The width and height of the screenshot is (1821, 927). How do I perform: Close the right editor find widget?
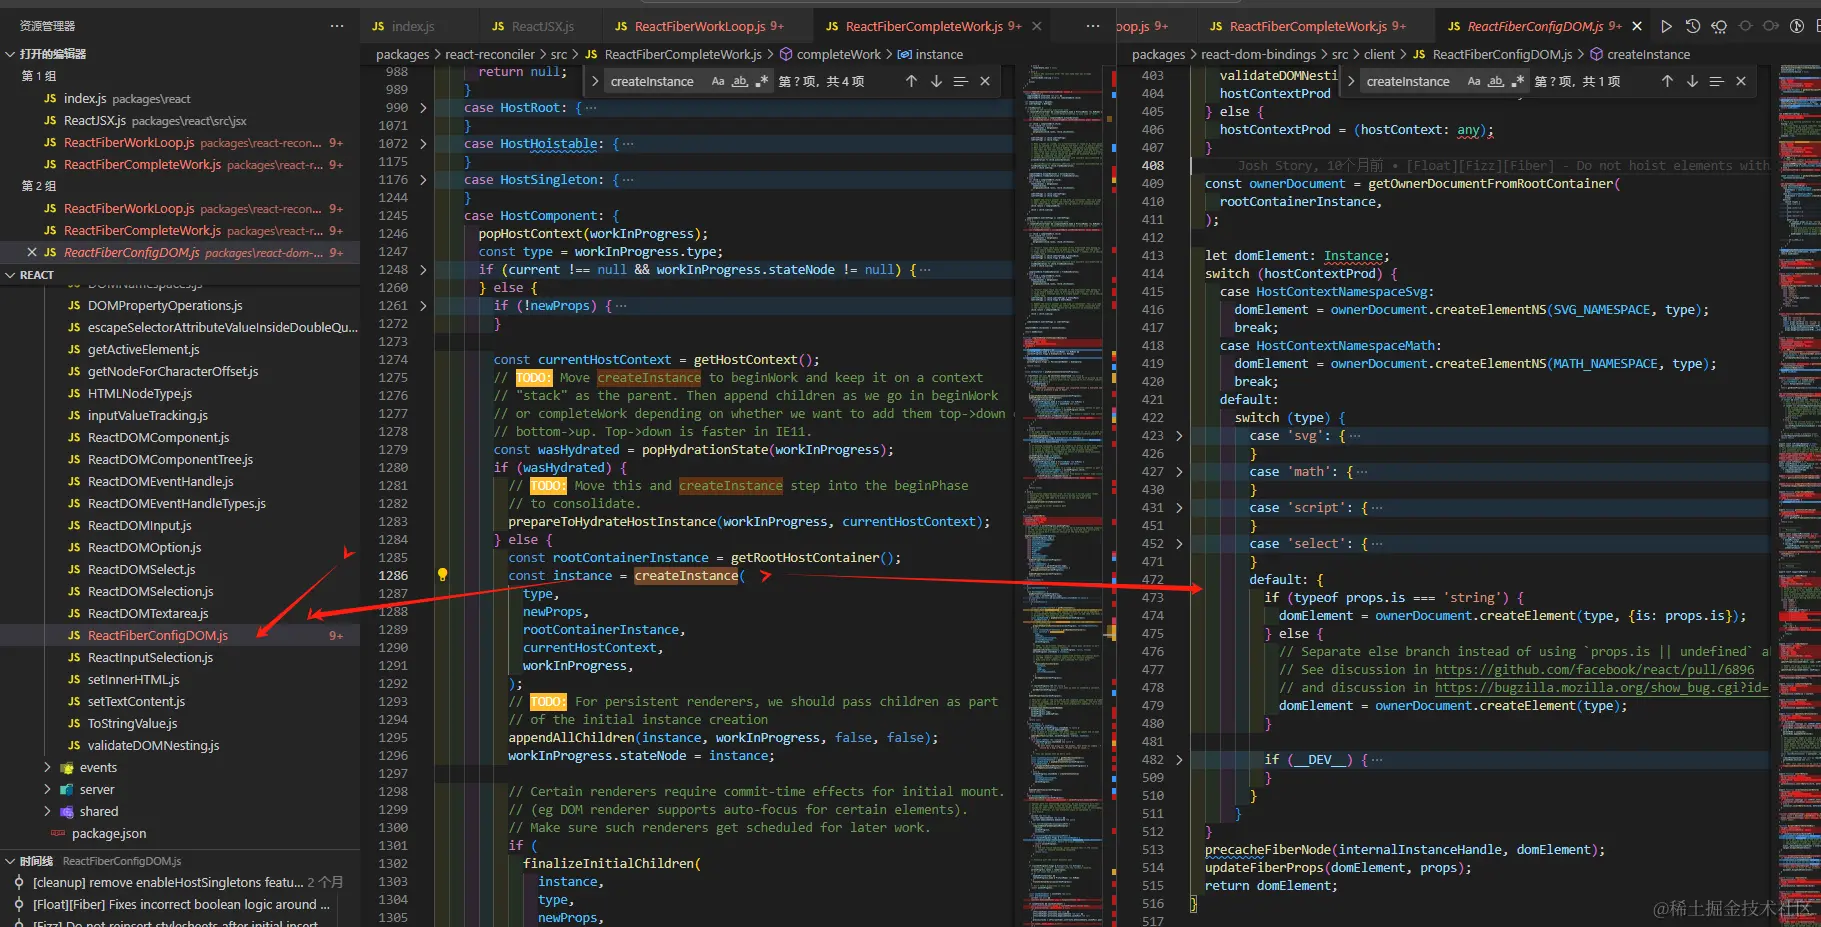click(1741, 81)
